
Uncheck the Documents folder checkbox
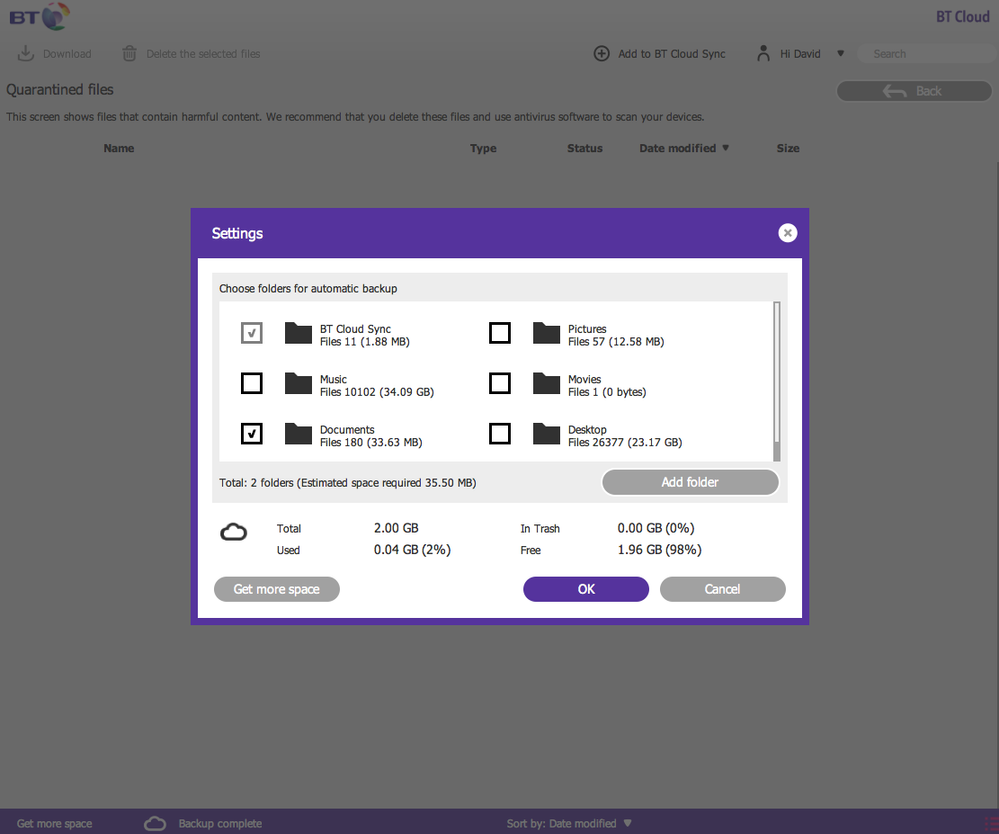(252, 433)
